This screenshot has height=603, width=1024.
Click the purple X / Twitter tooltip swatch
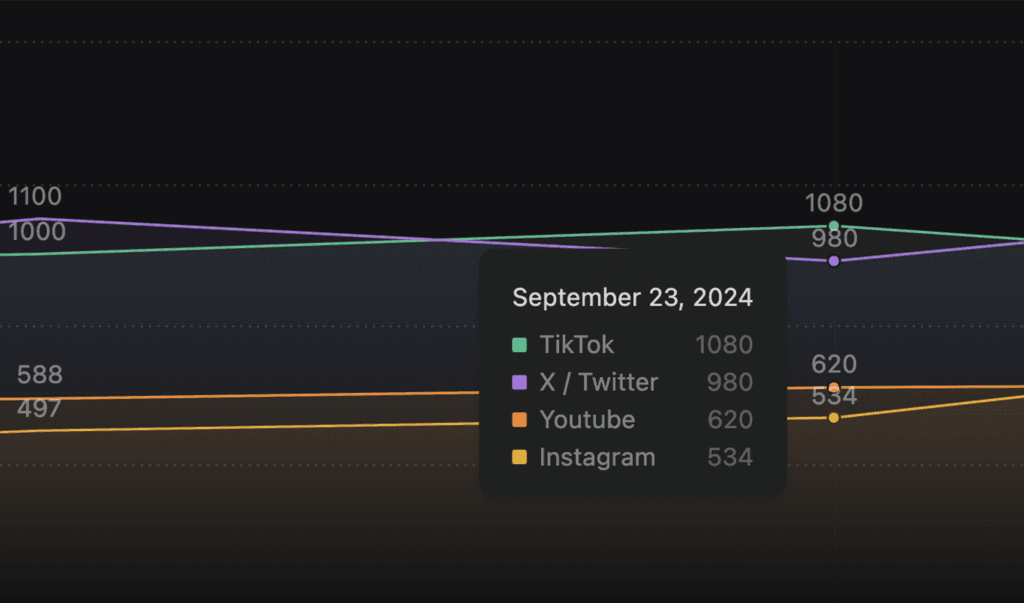[x=520, y=382]
